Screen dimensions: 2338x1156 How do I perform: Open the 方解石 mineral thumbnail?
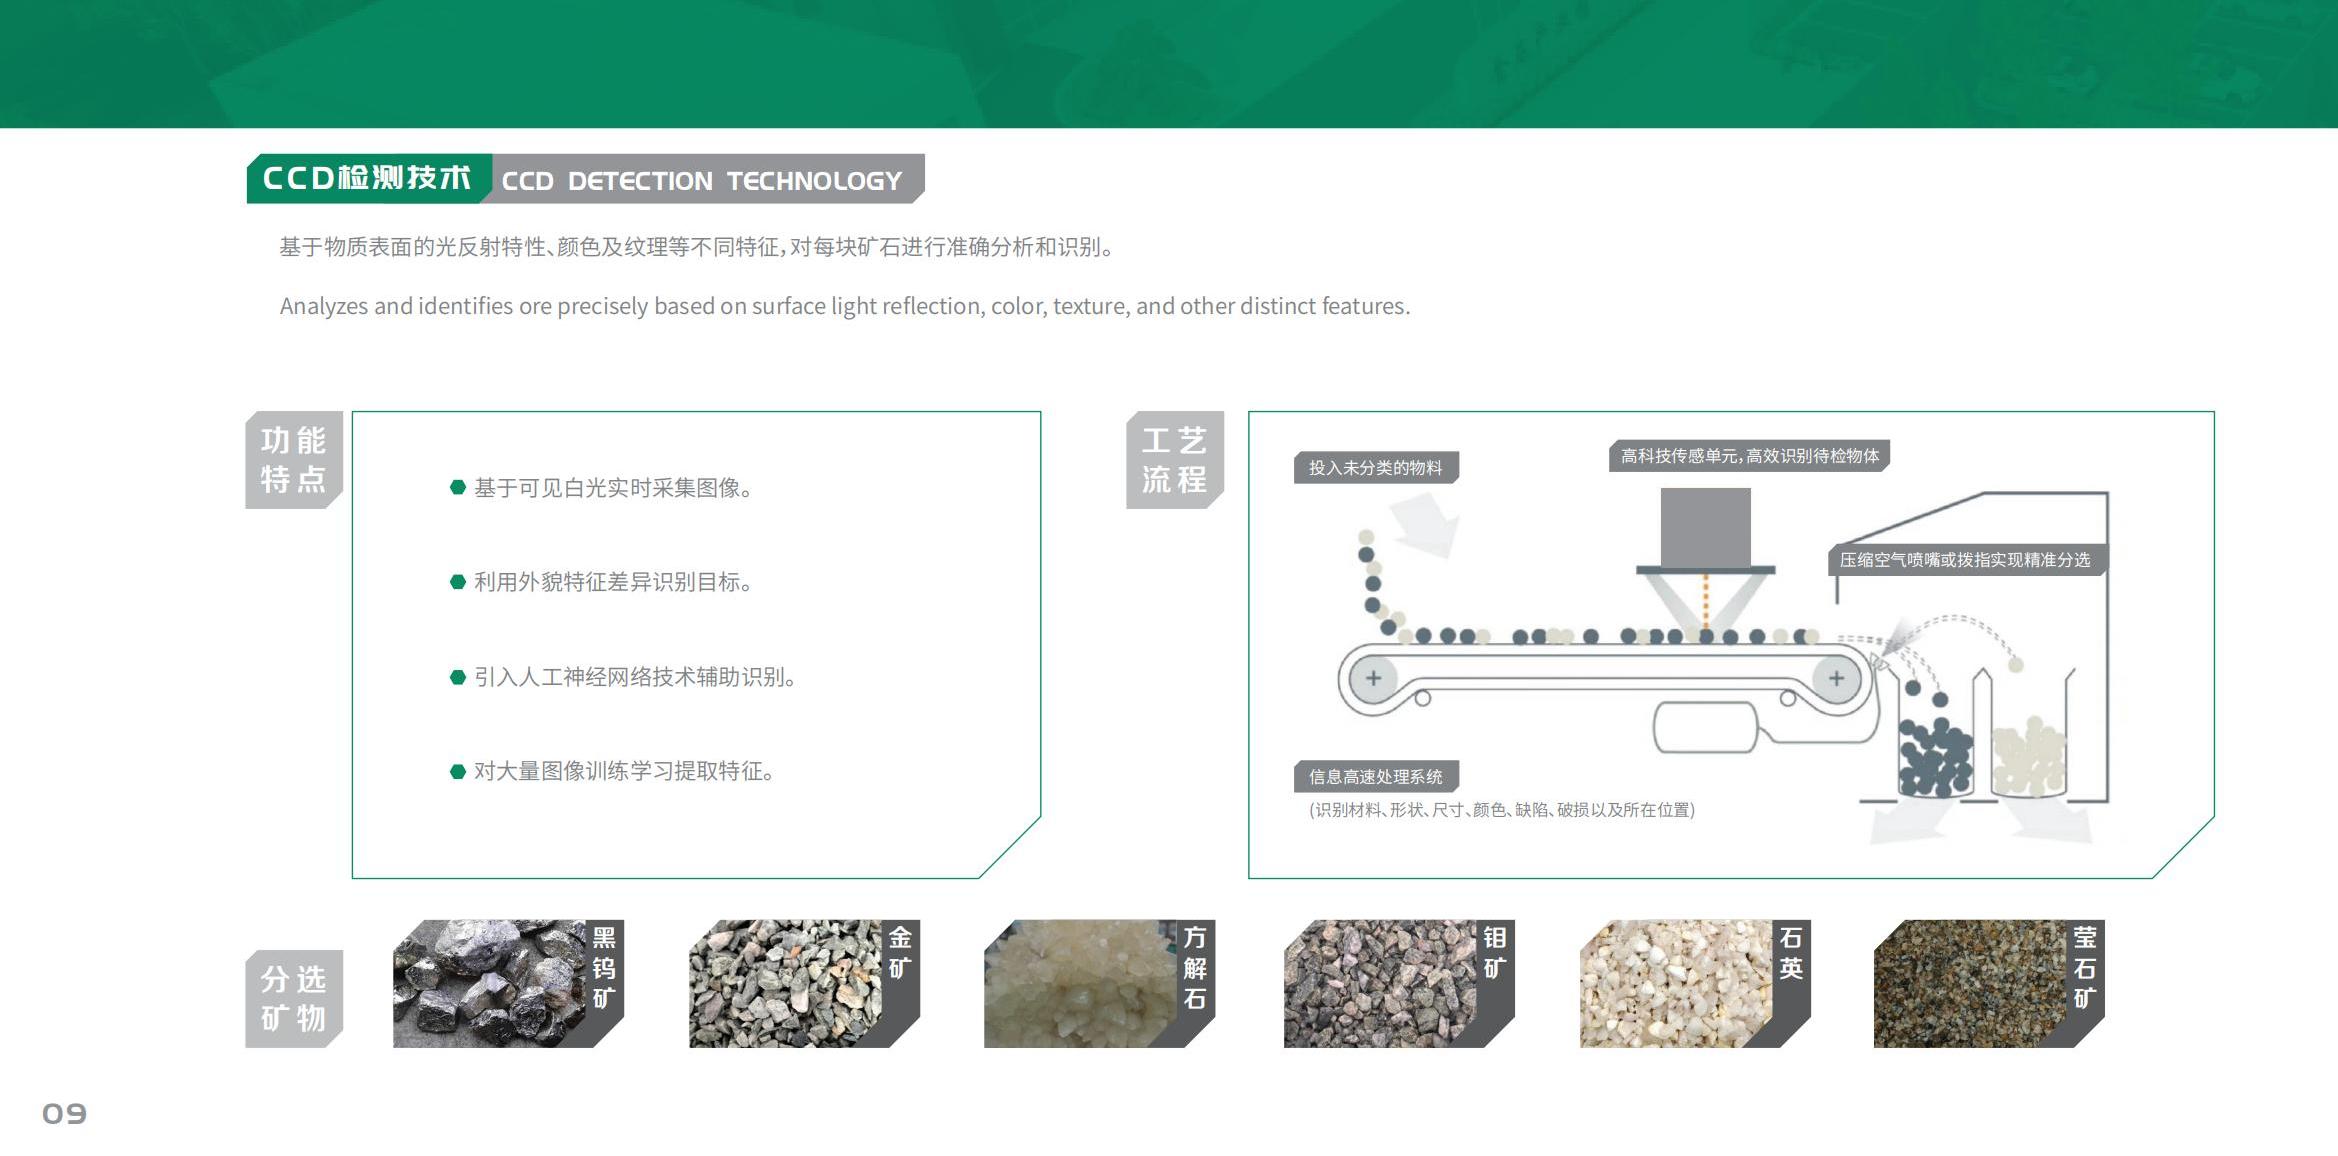point(1100,984)
